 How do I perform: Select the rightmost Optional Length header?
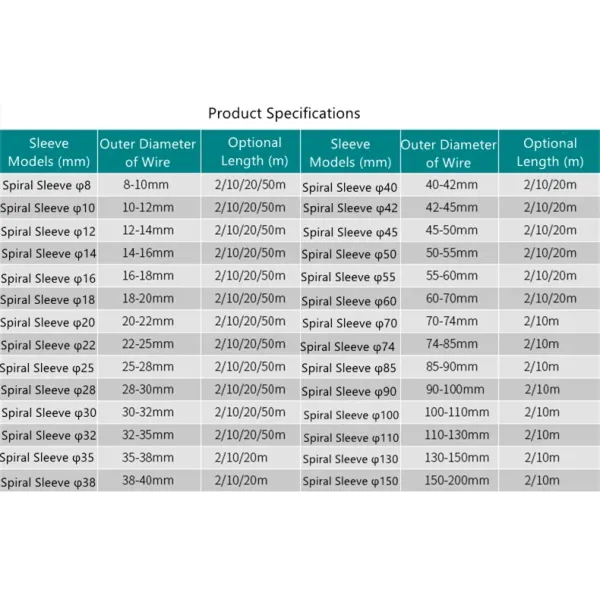[549, 152]
